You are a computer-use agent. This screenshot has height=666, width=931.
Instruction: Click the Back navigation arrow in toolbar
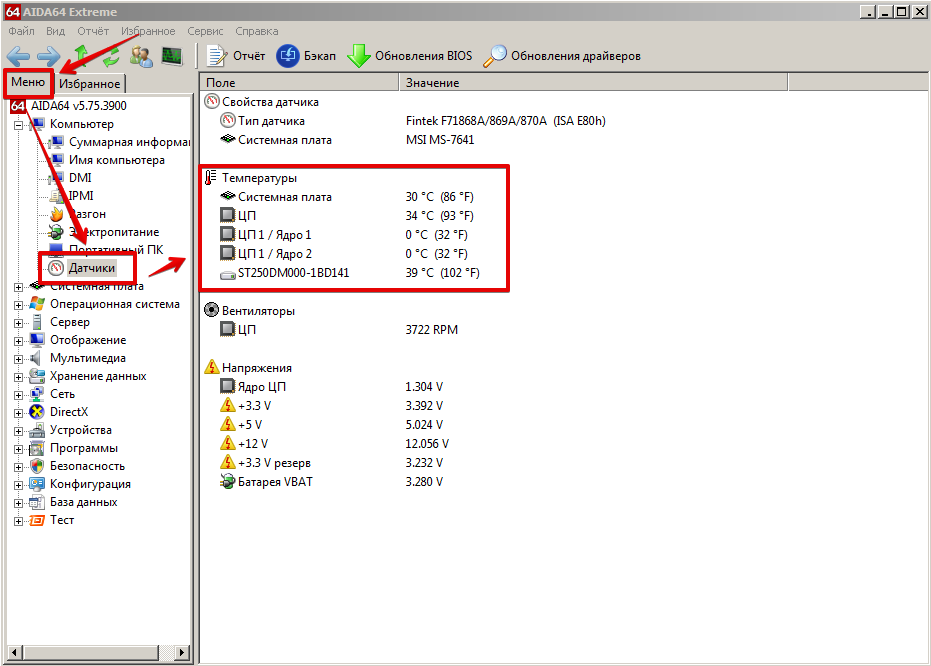(x=18, y=56)
